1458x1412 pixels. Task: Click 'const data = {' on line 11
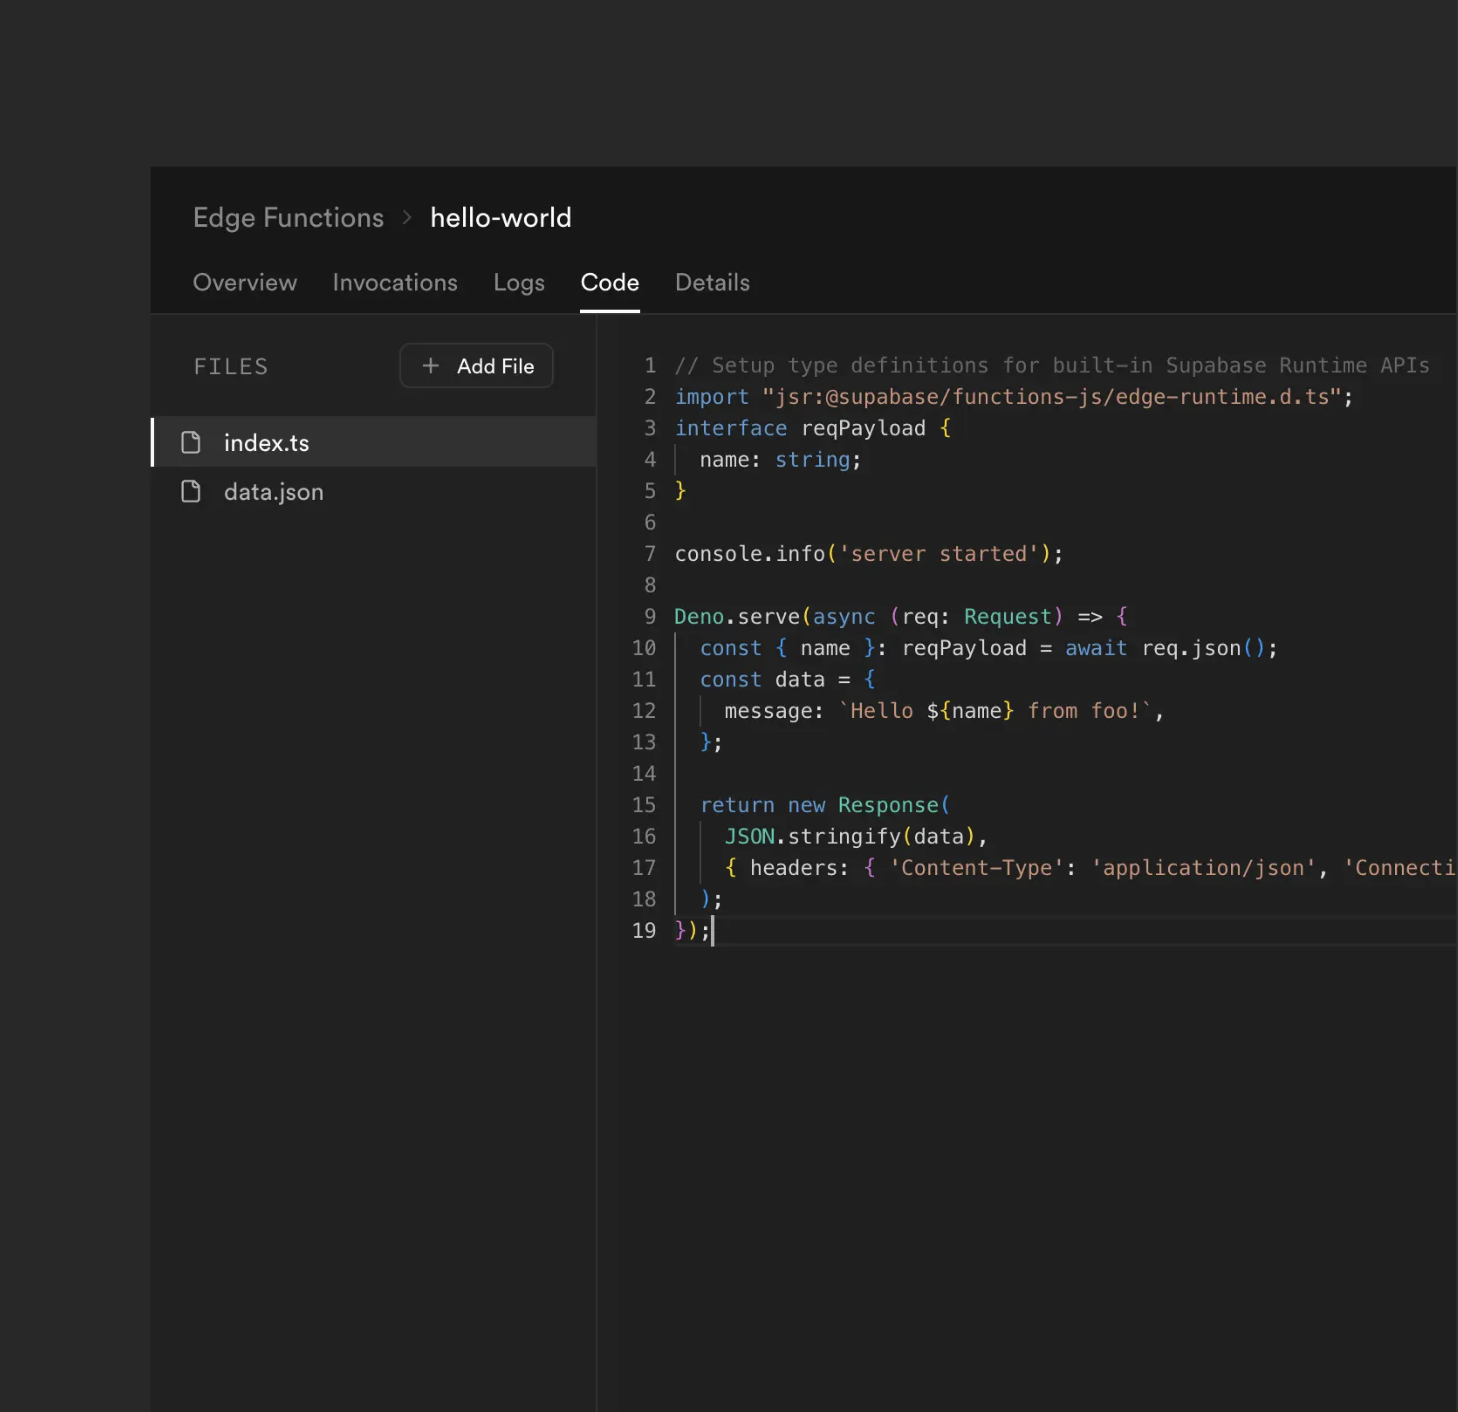[788, 679]
